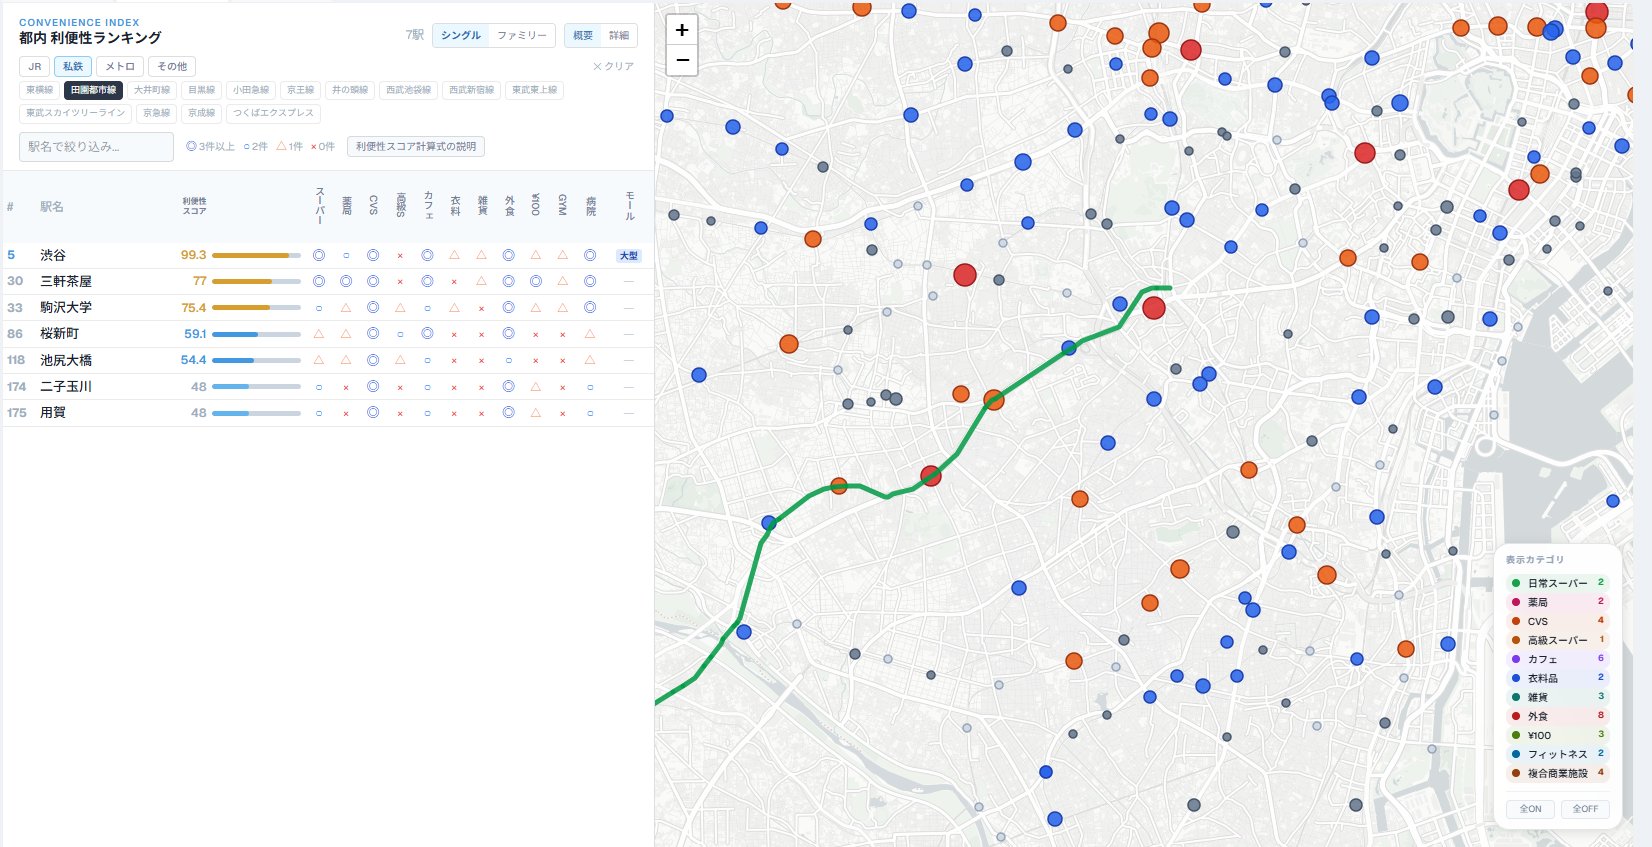
Task: Toggle the フィットネス map category
Action: [x=1557, y=754]
